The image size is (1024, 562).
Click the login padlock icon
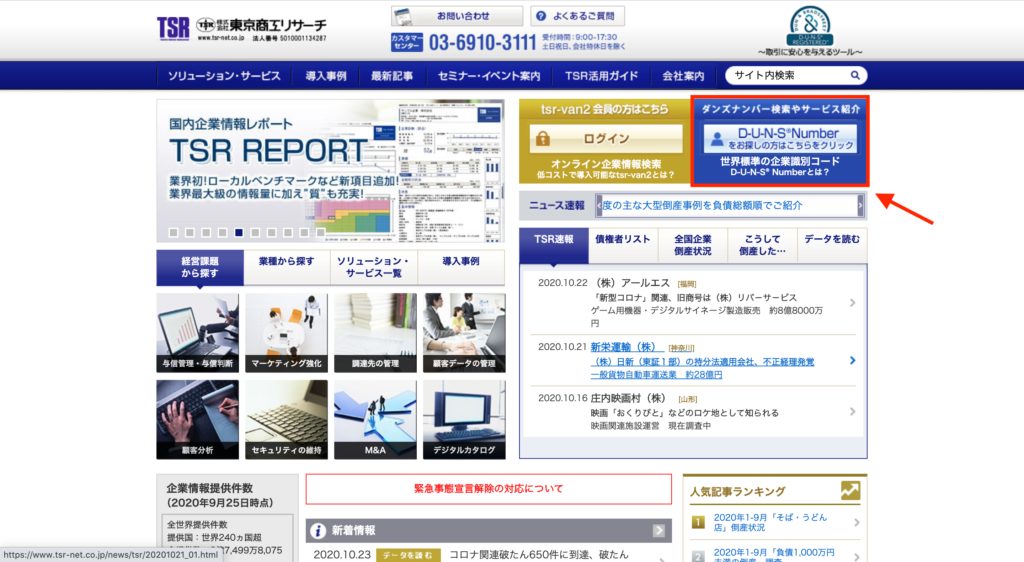coord(543,138)
